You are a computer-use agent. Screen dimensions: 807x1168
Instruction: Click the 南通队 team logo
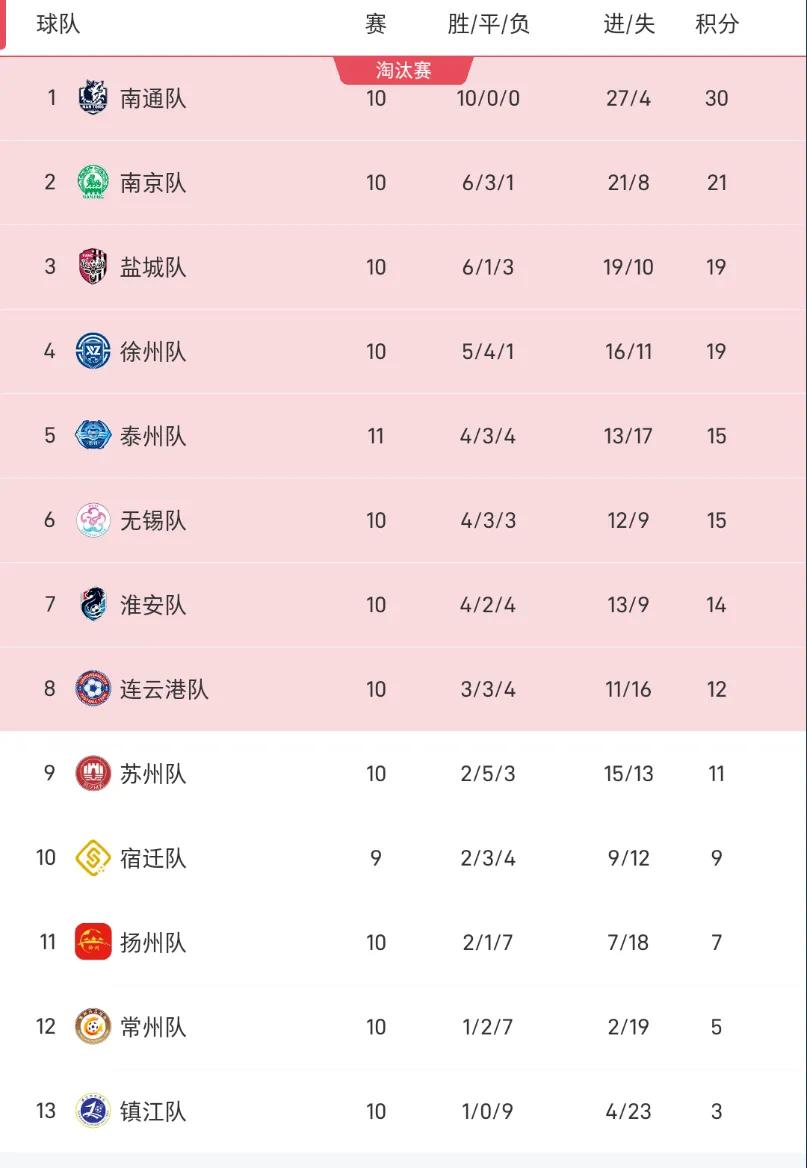(x=93, y=98)
